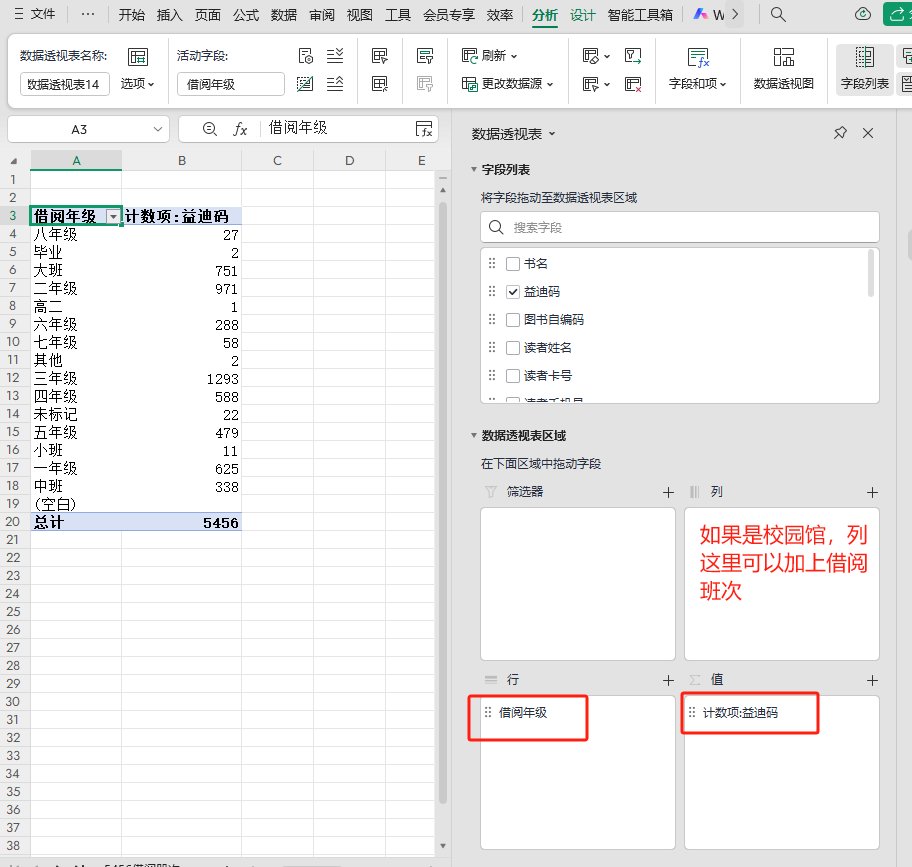Add a field to 筛选器 with plus icon
The image size is (912, 867).
[x=668, y=492]
